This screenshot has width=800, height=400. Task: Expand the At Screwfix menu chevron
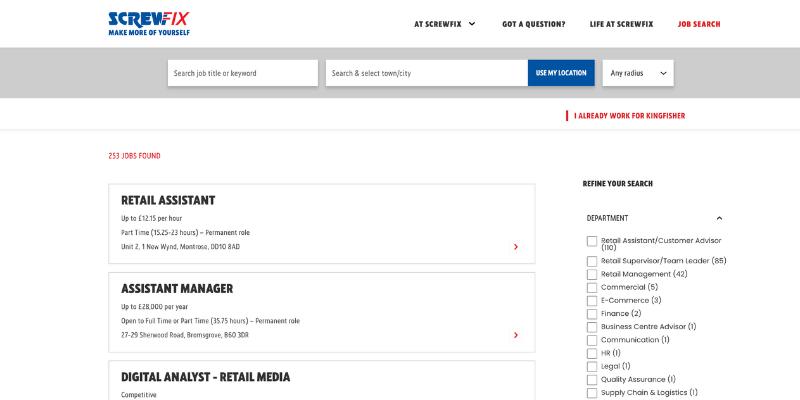pos(471,24)
